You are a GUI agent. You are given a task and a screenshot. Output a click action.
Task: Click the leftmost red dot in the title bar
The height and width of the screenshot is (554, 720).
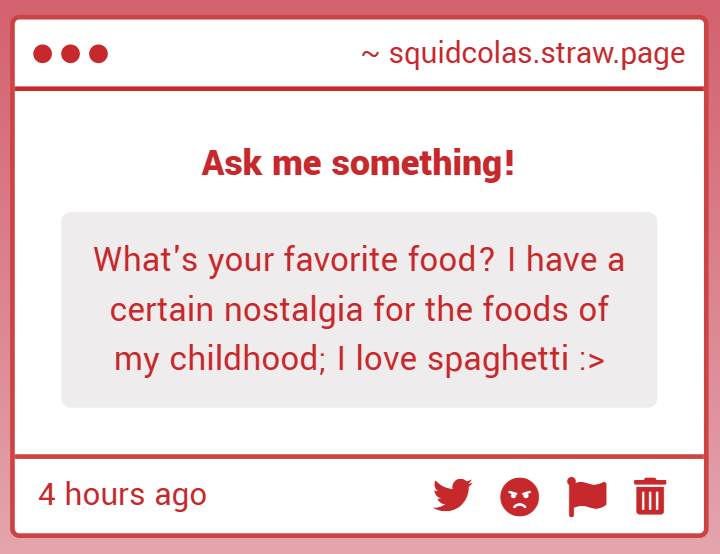click(x=43, y=54)
